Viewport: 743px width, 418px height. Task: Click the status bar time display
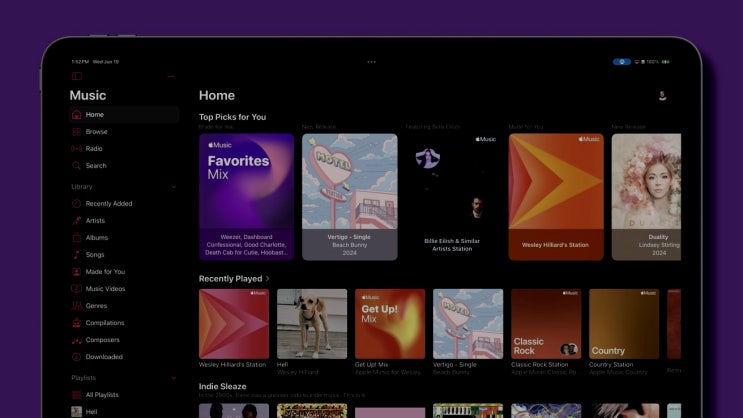pyautogui.click(x=80, y=62)
